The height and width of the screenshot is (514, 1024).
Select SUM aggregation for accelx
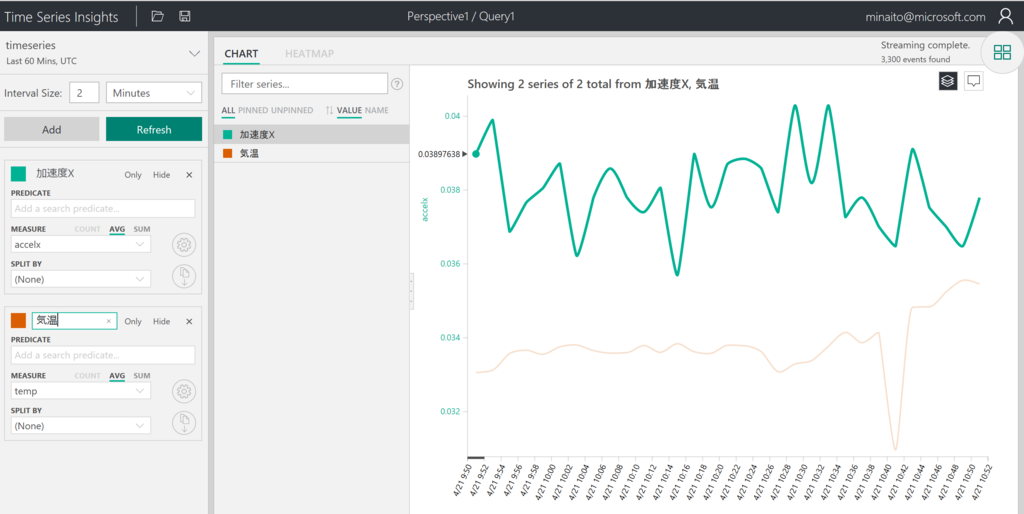[142, 229]
